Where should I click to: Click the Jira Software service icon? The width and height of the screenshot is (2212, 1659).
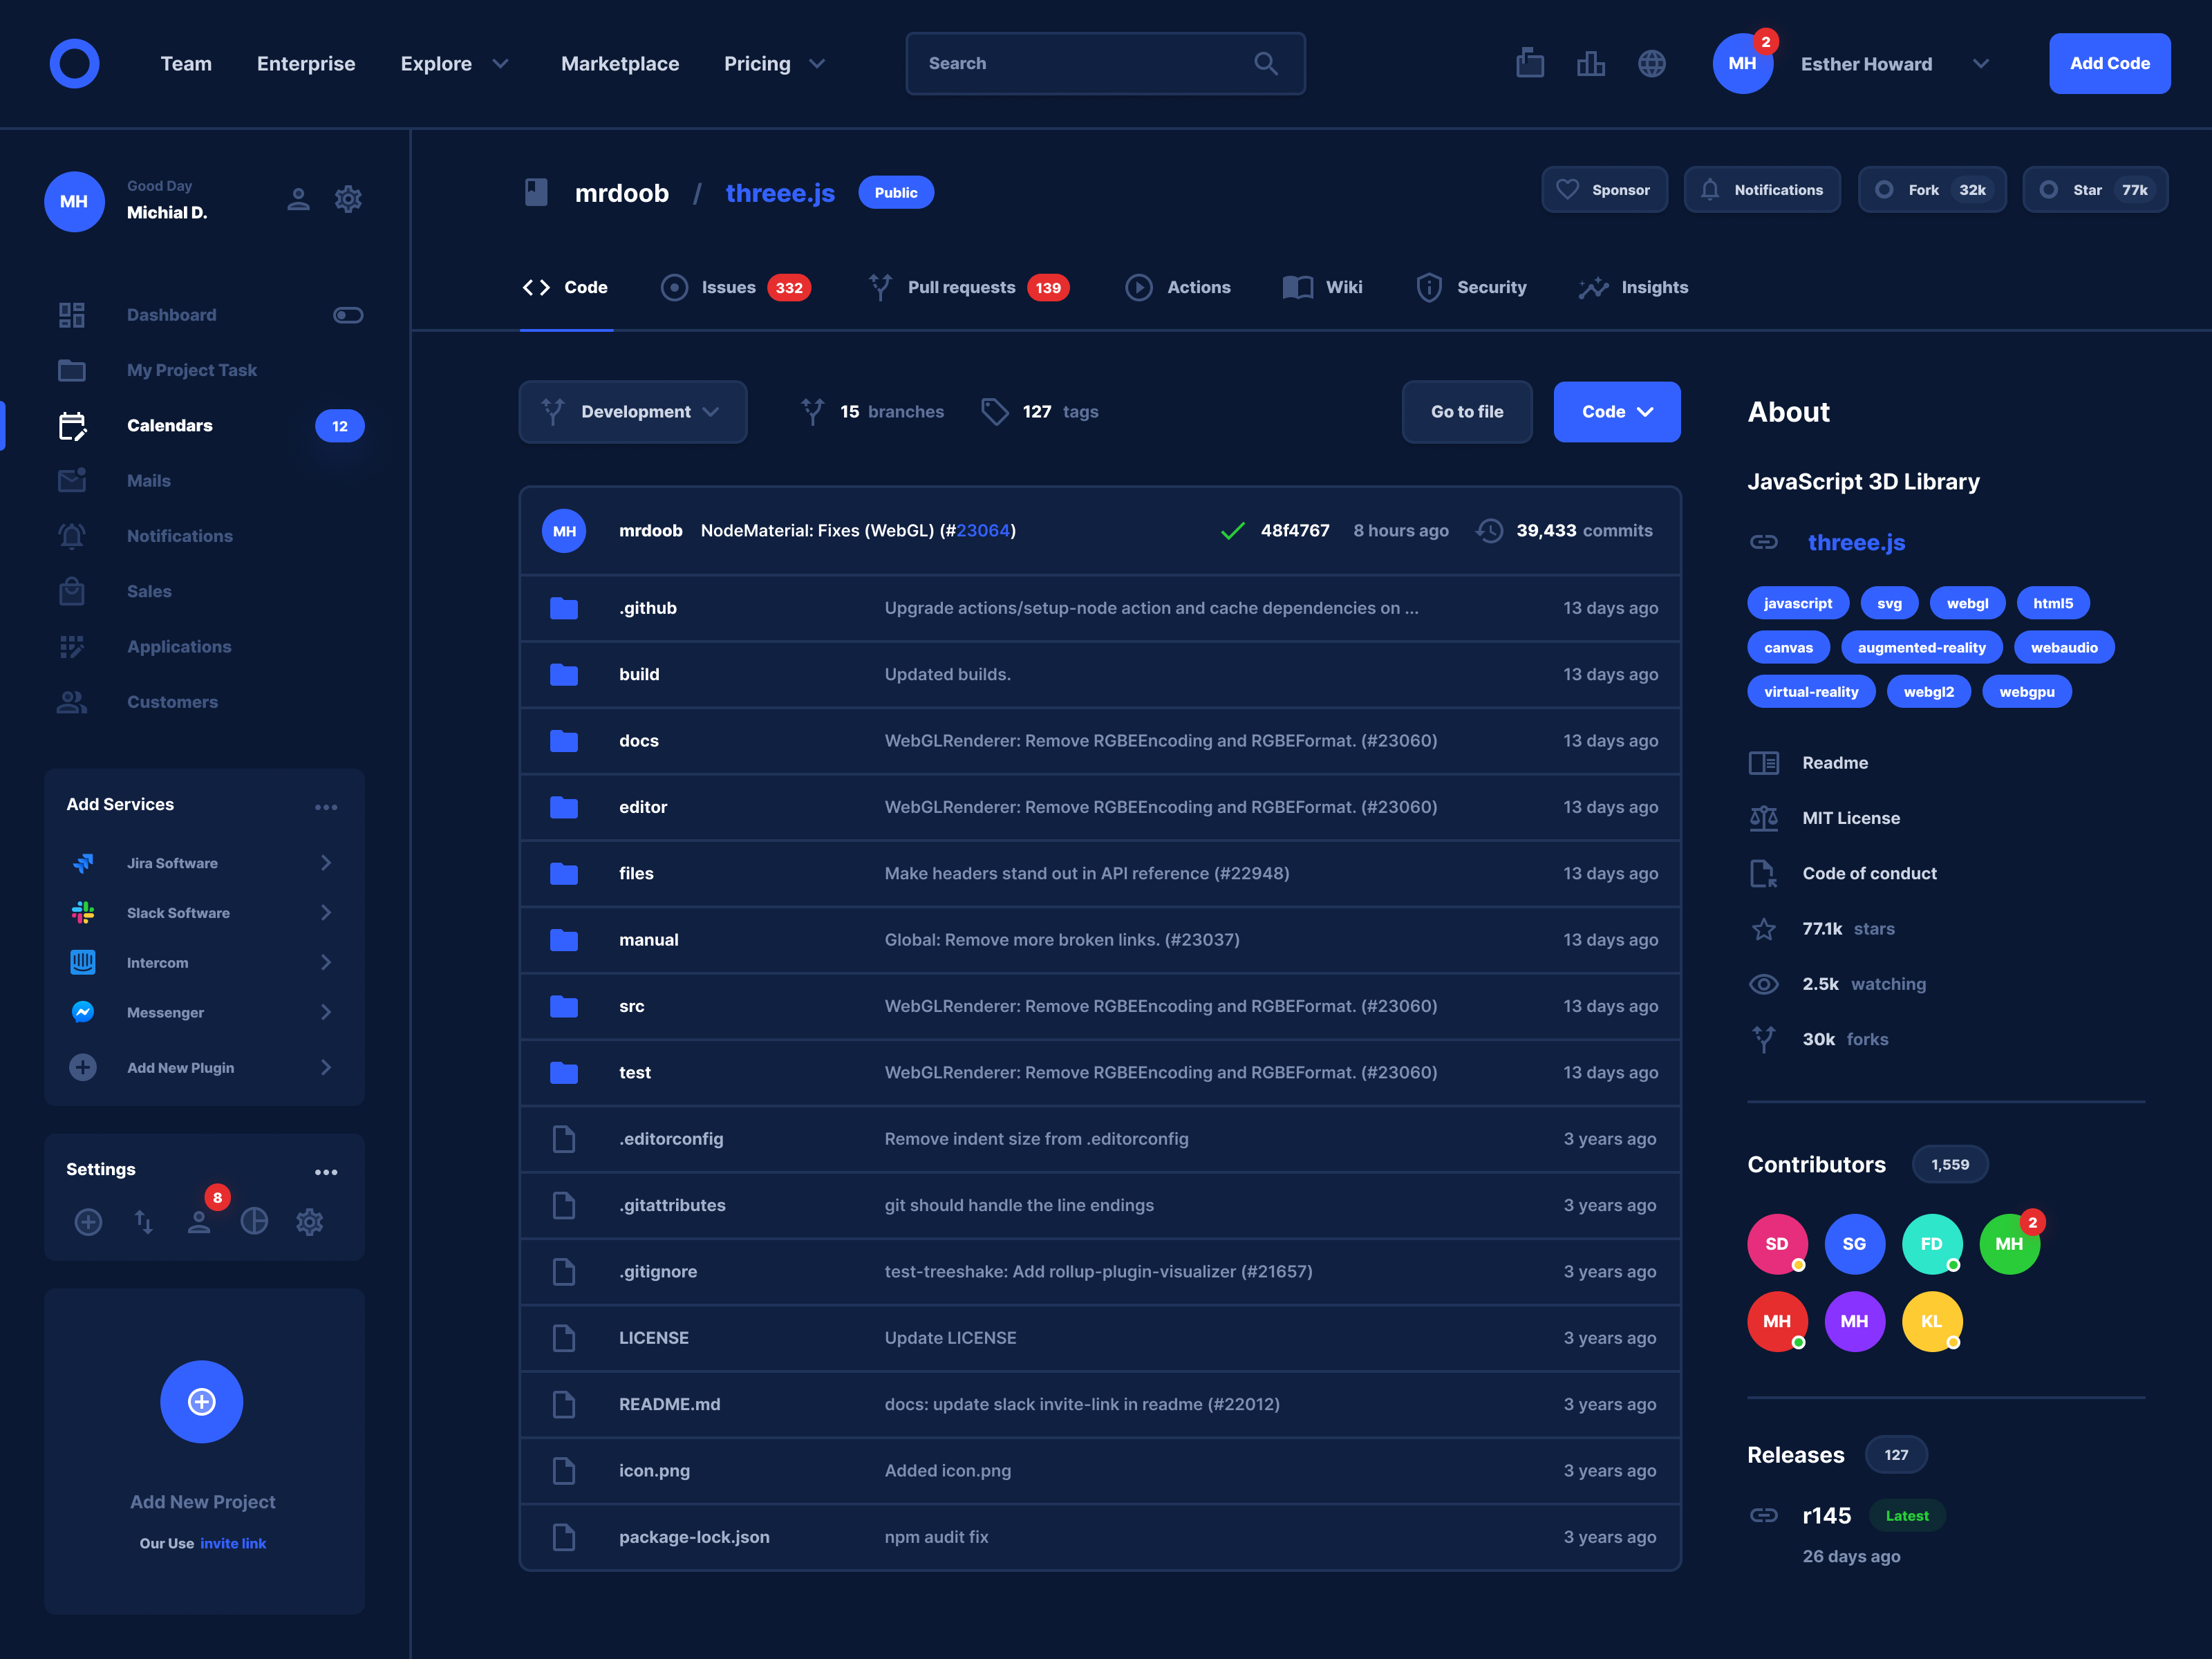83,862
